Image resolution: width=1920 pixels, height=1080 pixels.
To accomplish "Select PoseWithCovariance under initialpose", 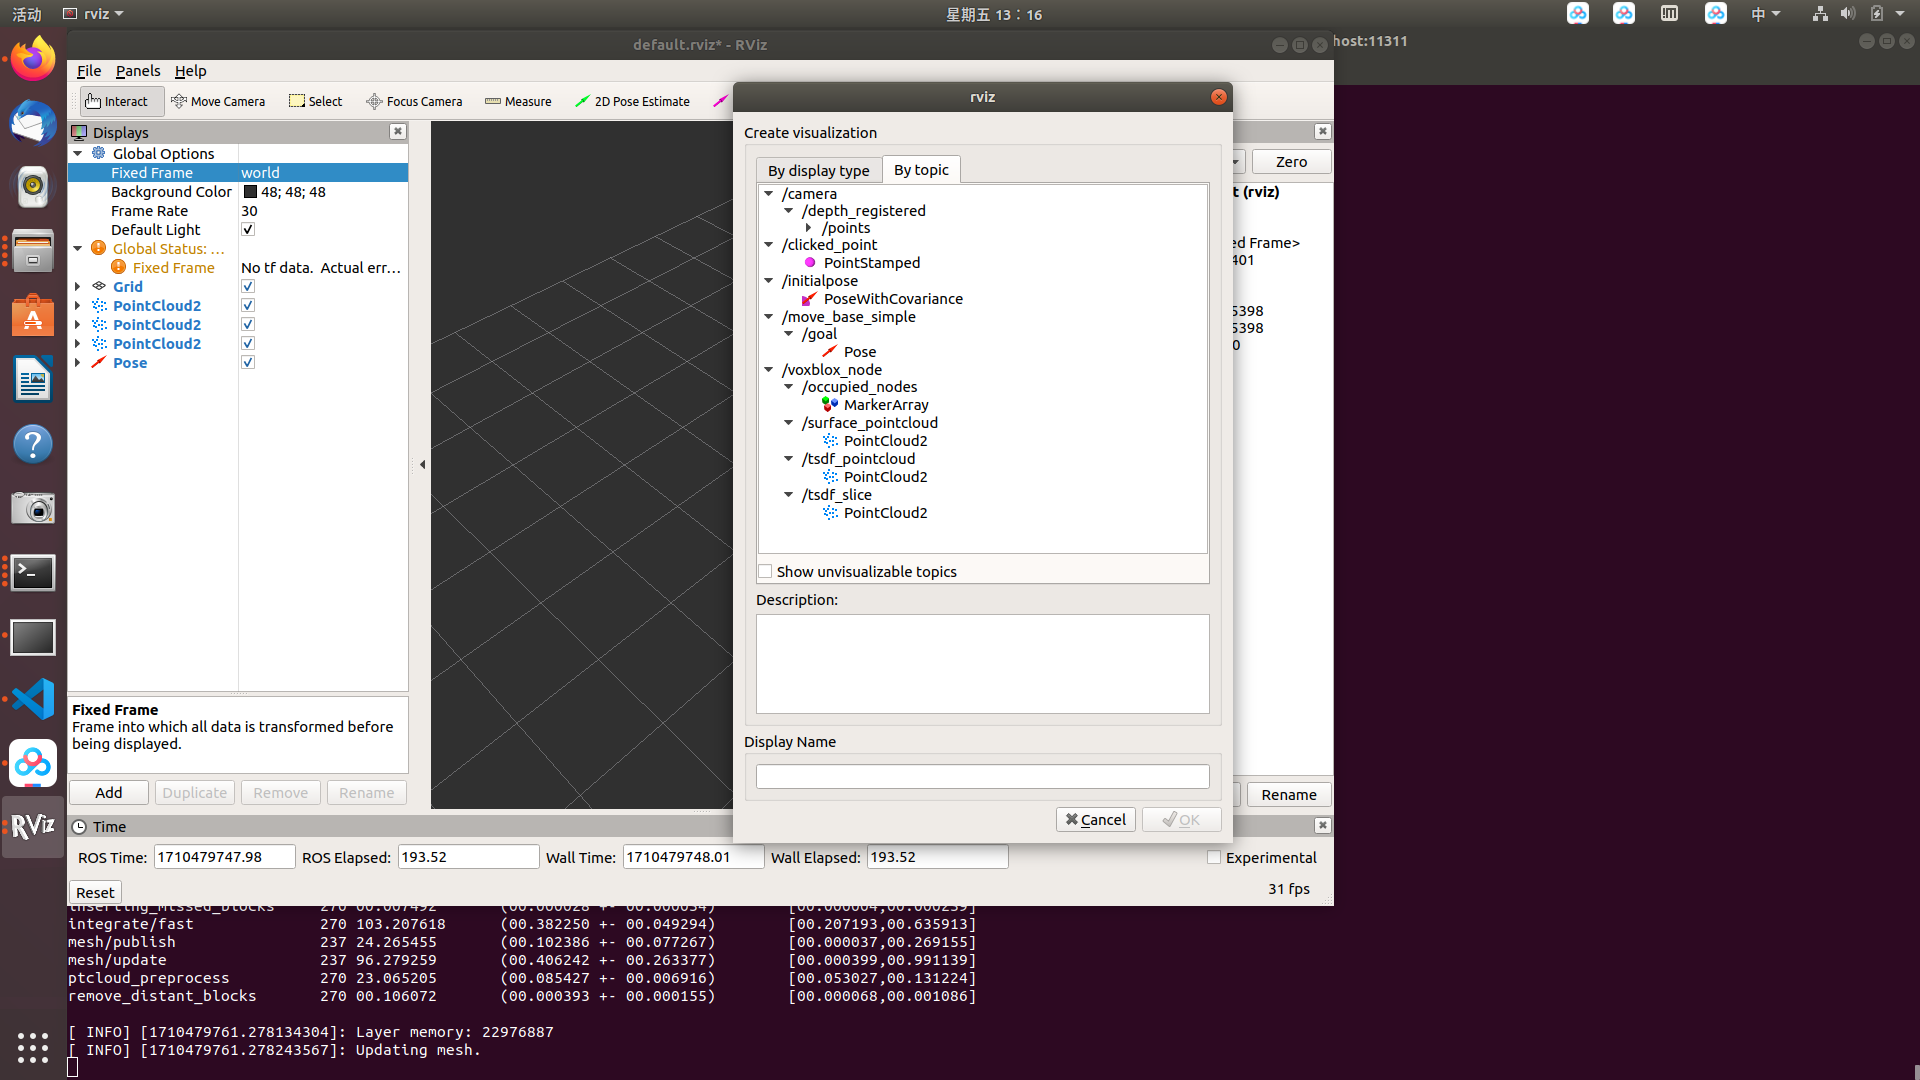I will point(892,299).
